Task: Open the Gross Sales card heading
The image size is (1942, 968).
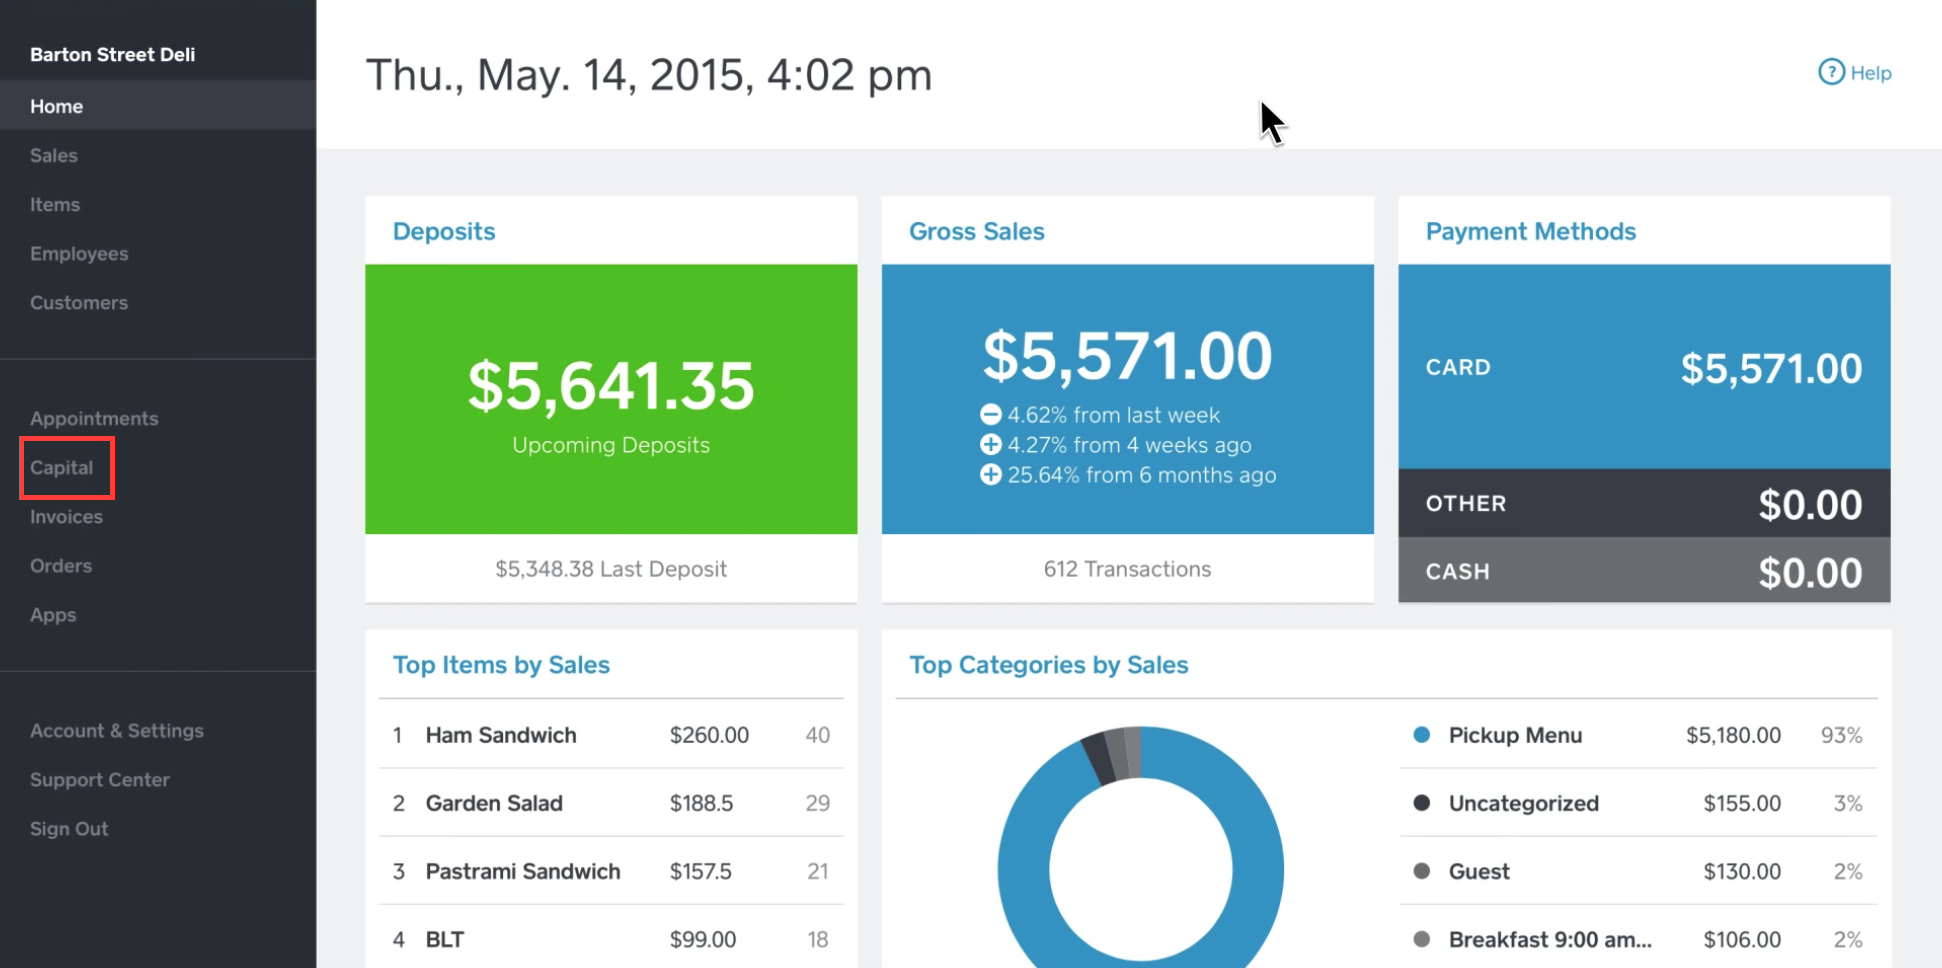Action: tap(977, 231)
